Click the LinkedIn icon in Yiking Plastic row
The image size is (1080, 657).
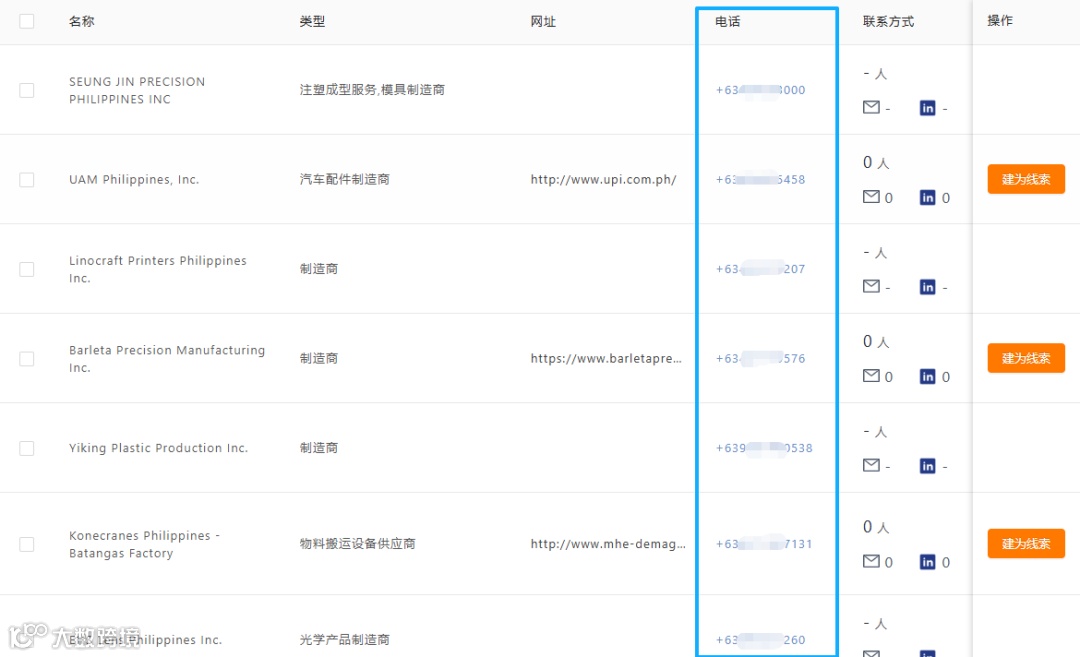(928, 466)
